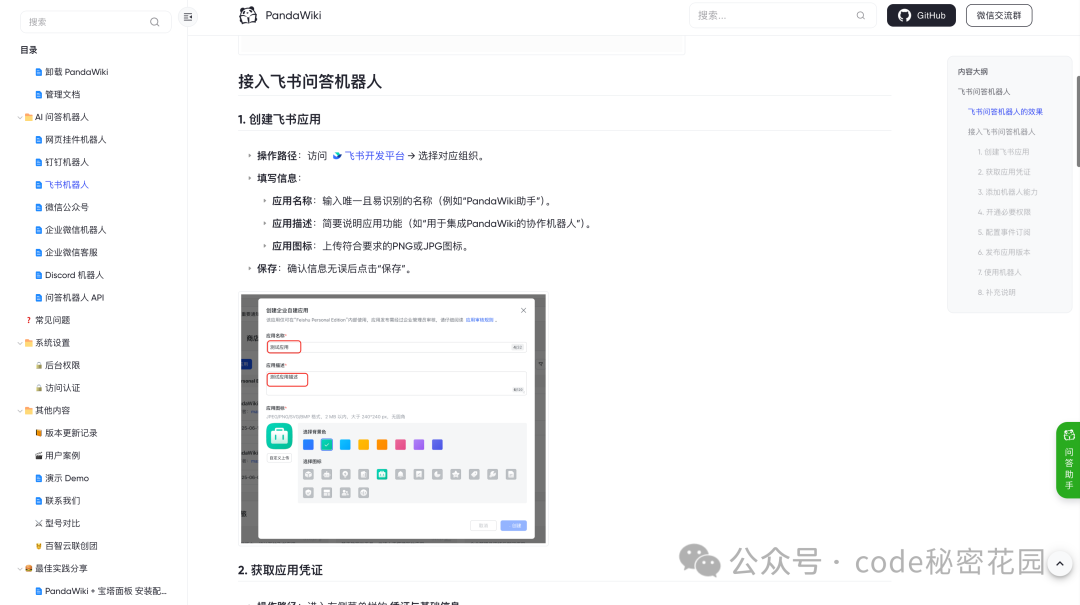Click the back-to-top arrow button

tap(1059, 564)
